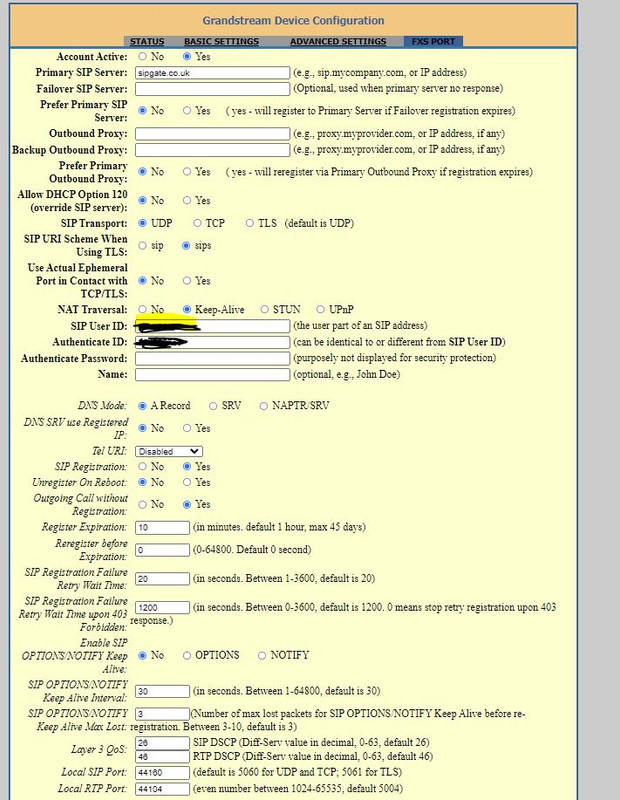The image size is (620, 800).
Task: Select UPnP for NAT Traversal
Action: [x=320, y=310]
